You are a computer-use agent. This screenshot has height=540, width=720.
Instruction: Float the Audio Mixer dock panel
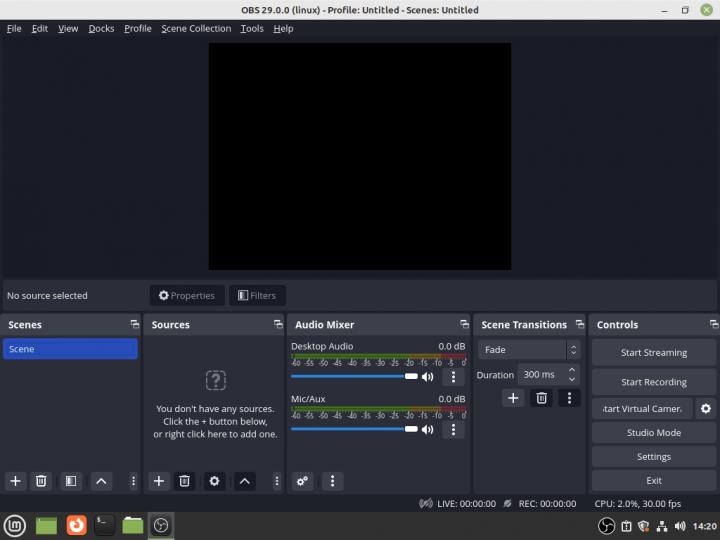click(464, 325)
